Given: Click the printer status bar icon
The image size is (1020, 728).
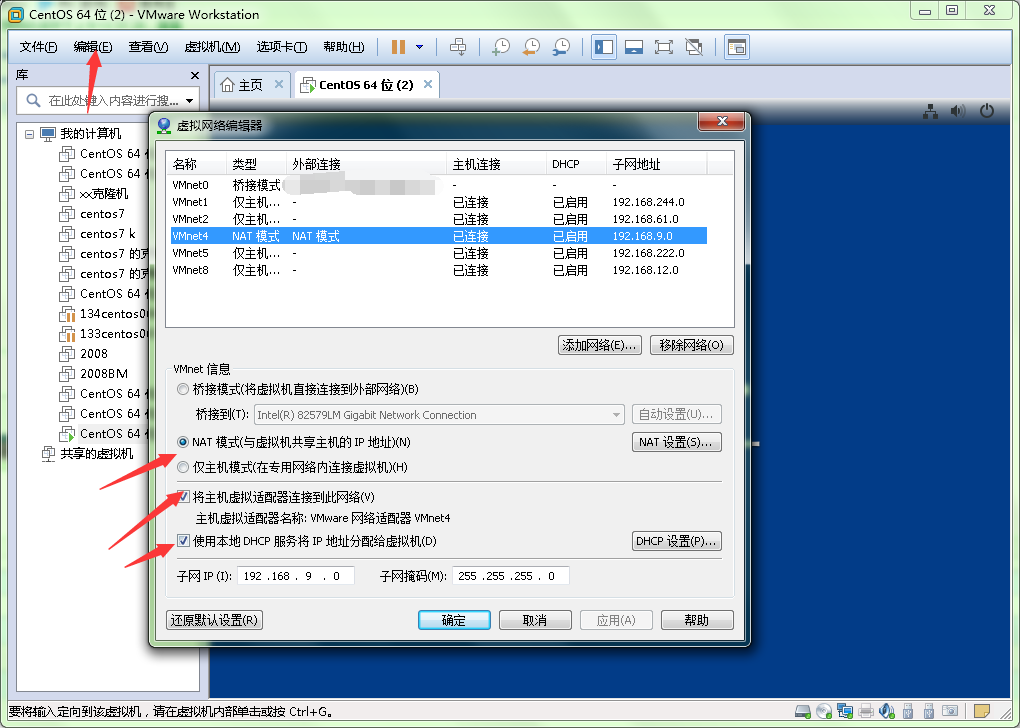Looking at the screenshot, I should tap(866, 711).
